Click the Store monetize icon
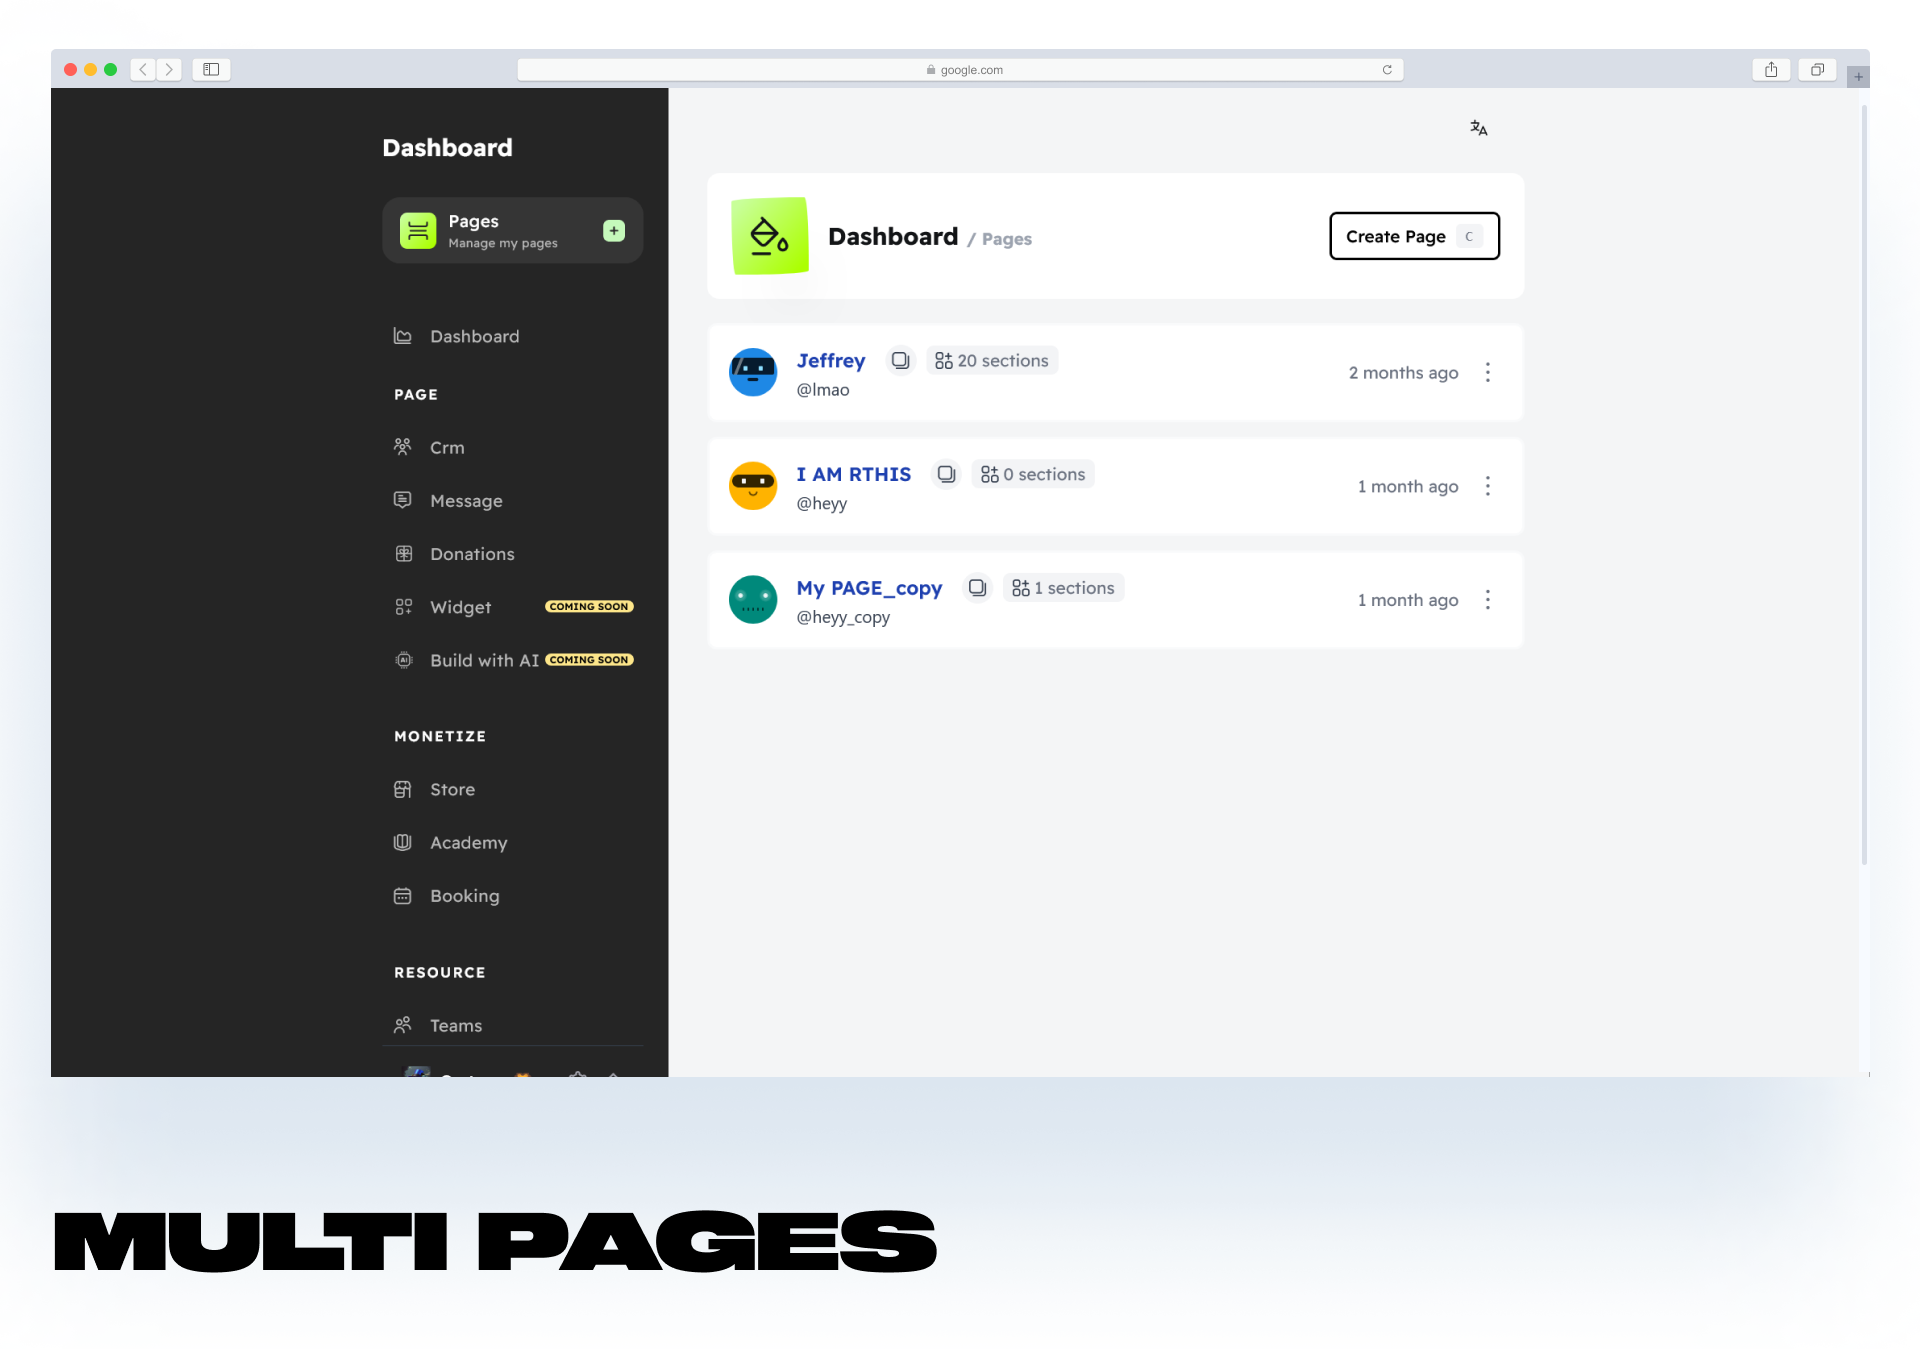The height and width of the screenshot is (1349, 1920). 403,788
